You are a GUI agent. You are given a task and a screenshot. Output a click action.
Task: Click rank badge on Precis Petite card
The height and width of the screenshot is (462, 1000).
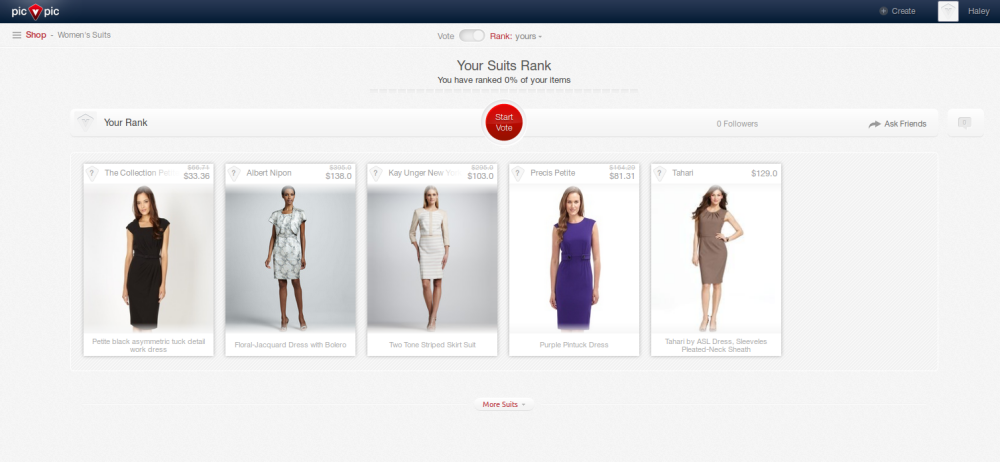(x=518, y=174)
